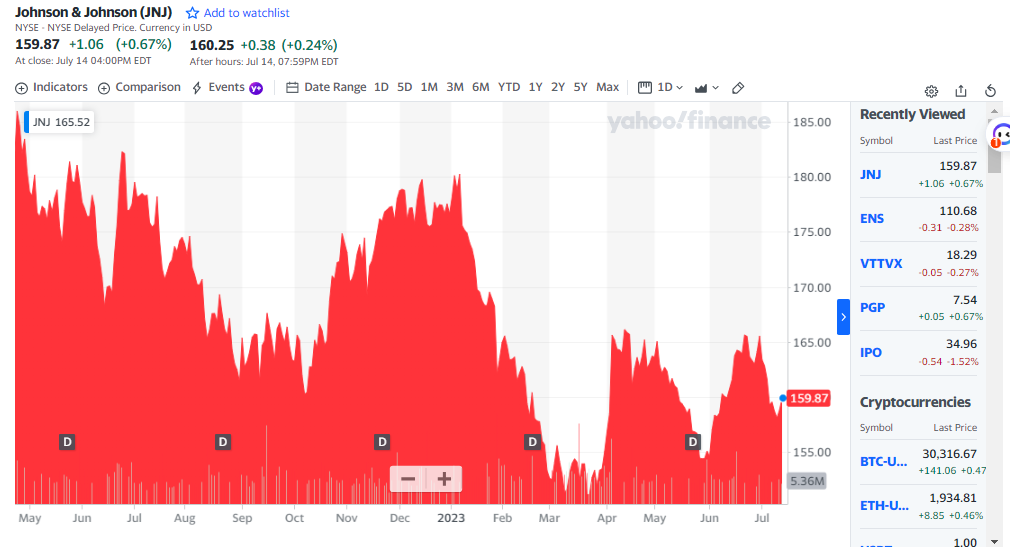Click the Comparison label
This screenshot has width=1010, height=547.
coord(148,87)
